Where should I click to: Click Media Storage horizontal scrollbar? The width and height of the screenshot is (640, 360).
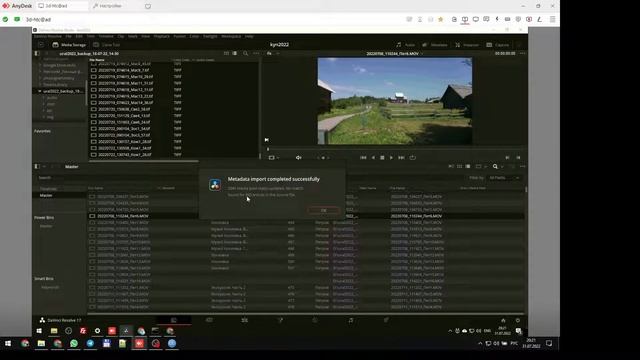click(144, 161)
